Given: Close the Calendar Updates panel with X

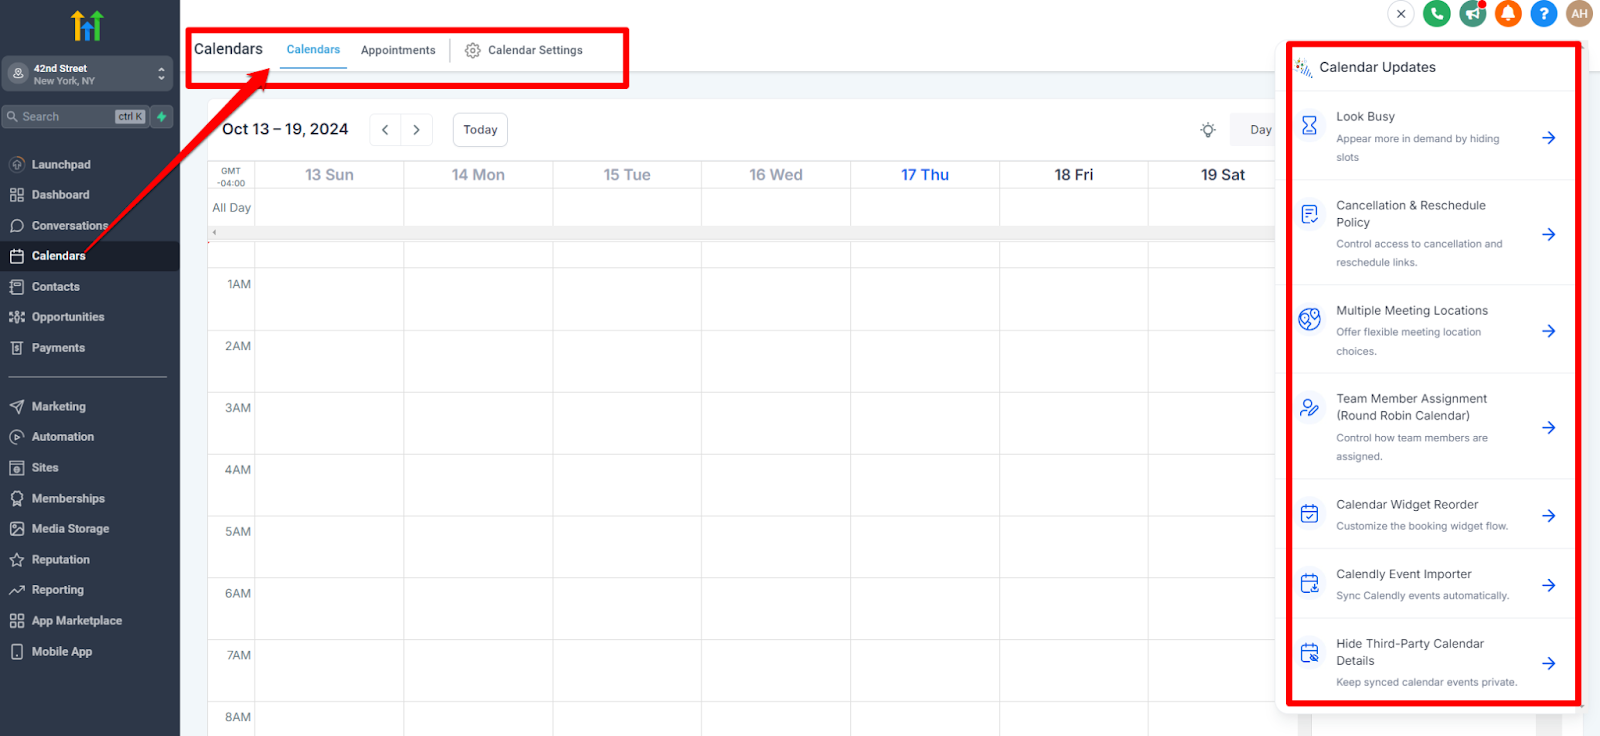Looking at the screenshot, I should click(x=1401, y=14).
